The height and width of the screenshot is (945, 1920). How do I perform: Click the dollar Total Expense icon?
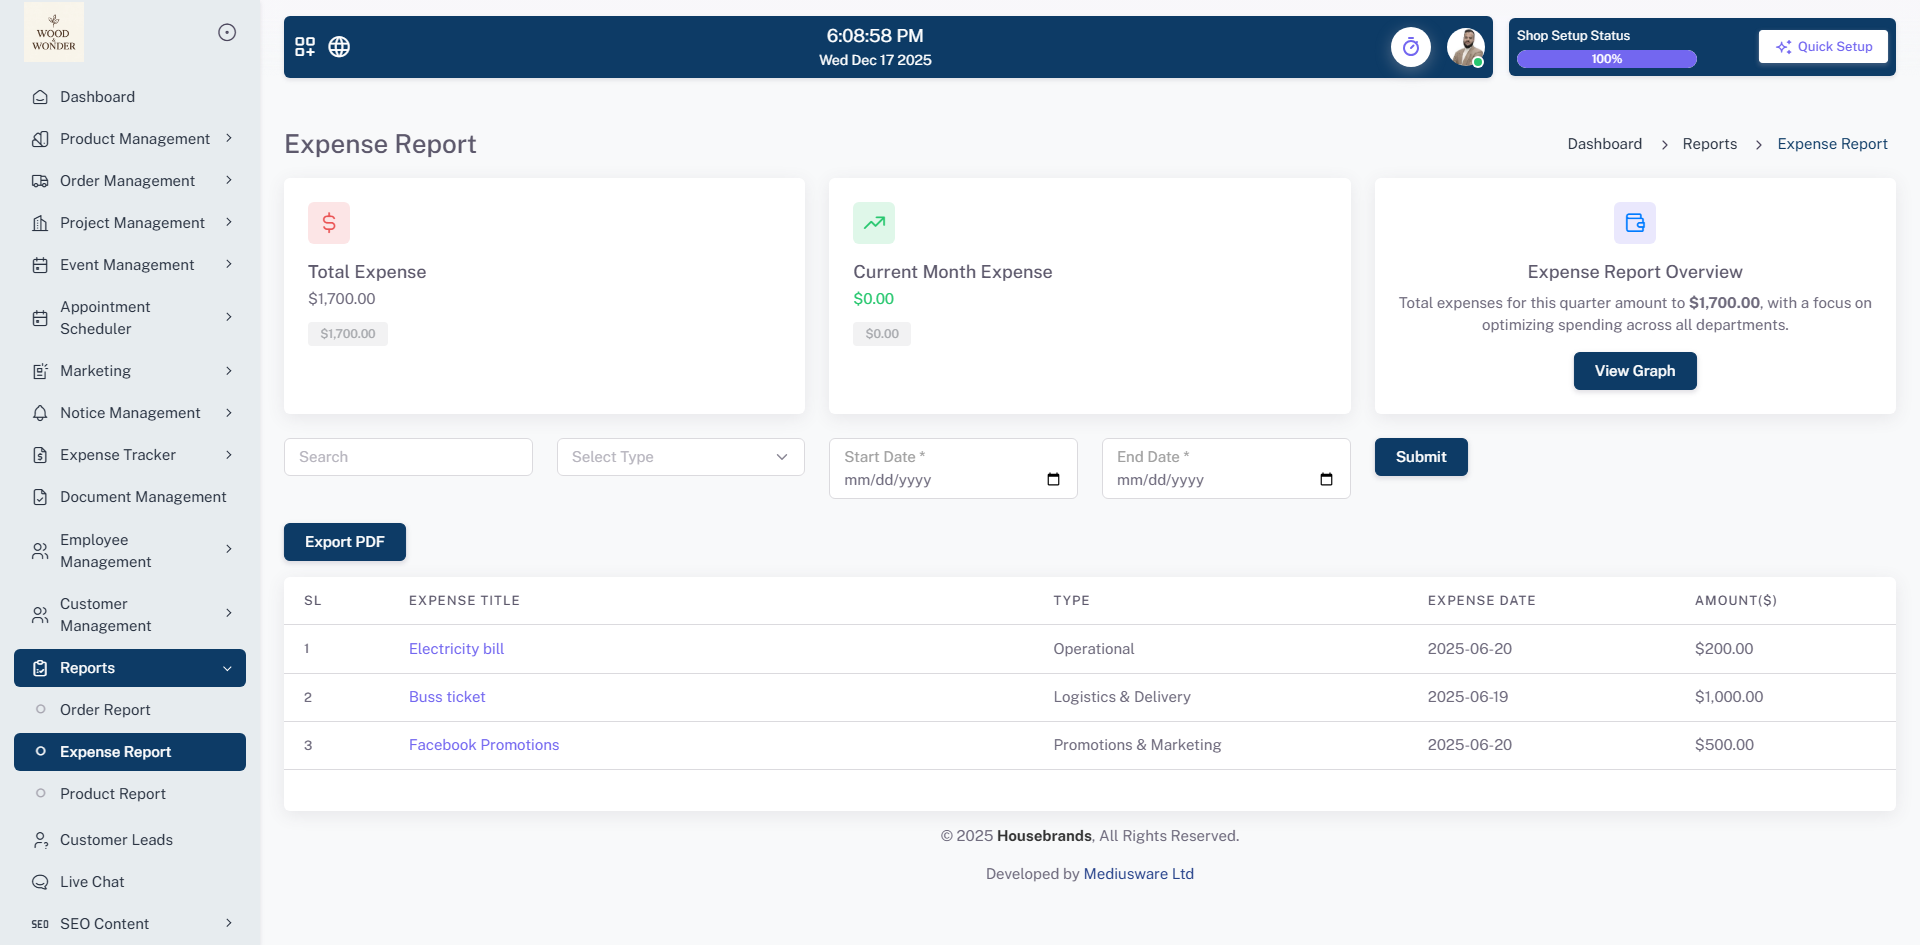coord(329,223)
